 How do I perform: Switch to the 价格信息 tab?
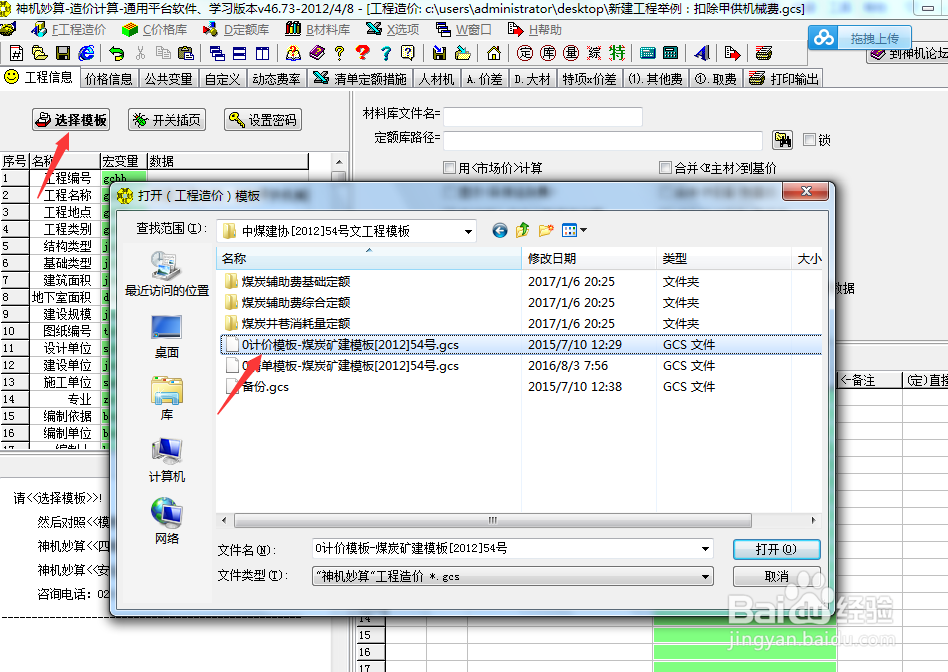tap(109, 79)
